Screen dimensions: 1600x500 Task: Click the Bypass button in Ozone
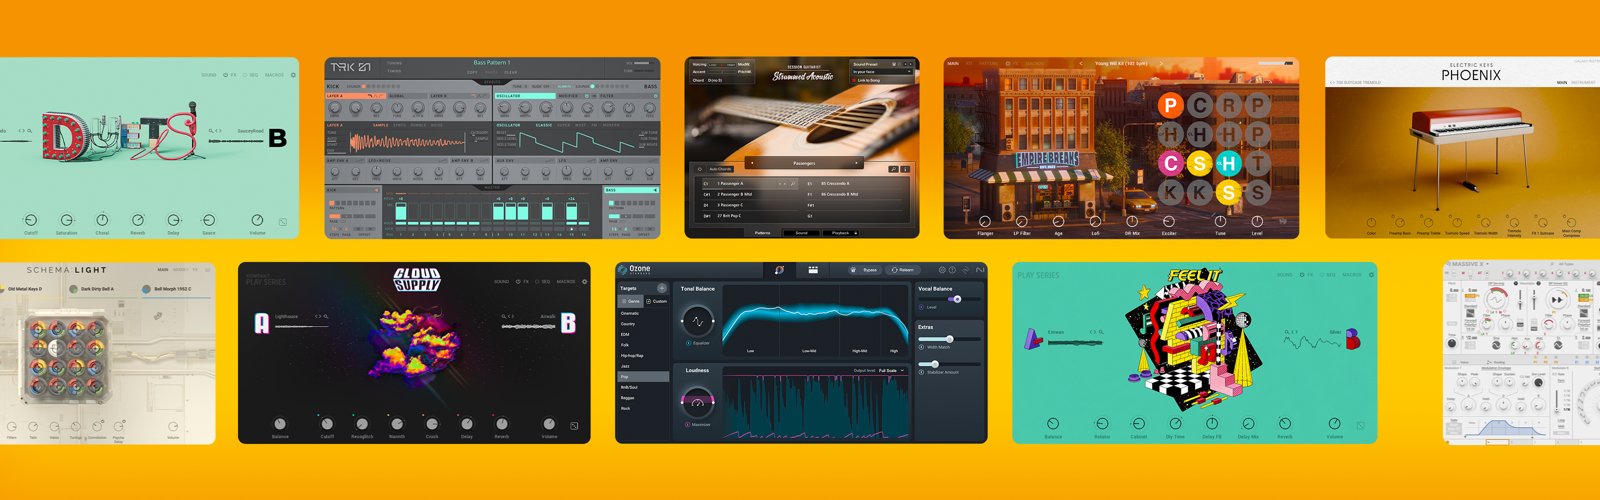[866, 270]
